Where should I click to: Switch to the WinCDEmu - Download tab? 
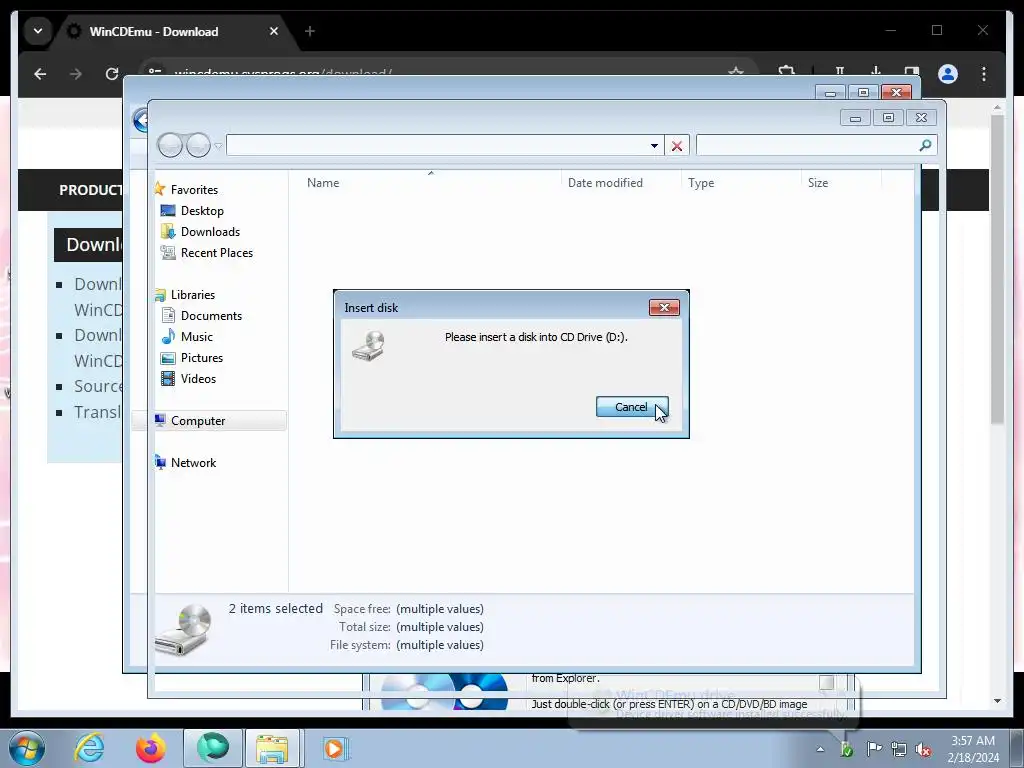coord(153,31)
